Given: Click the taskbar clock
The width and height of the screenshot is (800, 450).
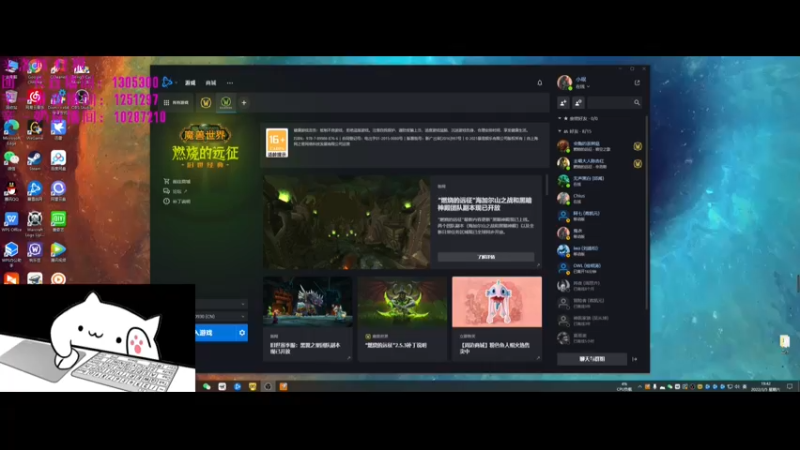Looking at the screenshot, I should pos(766,386).
